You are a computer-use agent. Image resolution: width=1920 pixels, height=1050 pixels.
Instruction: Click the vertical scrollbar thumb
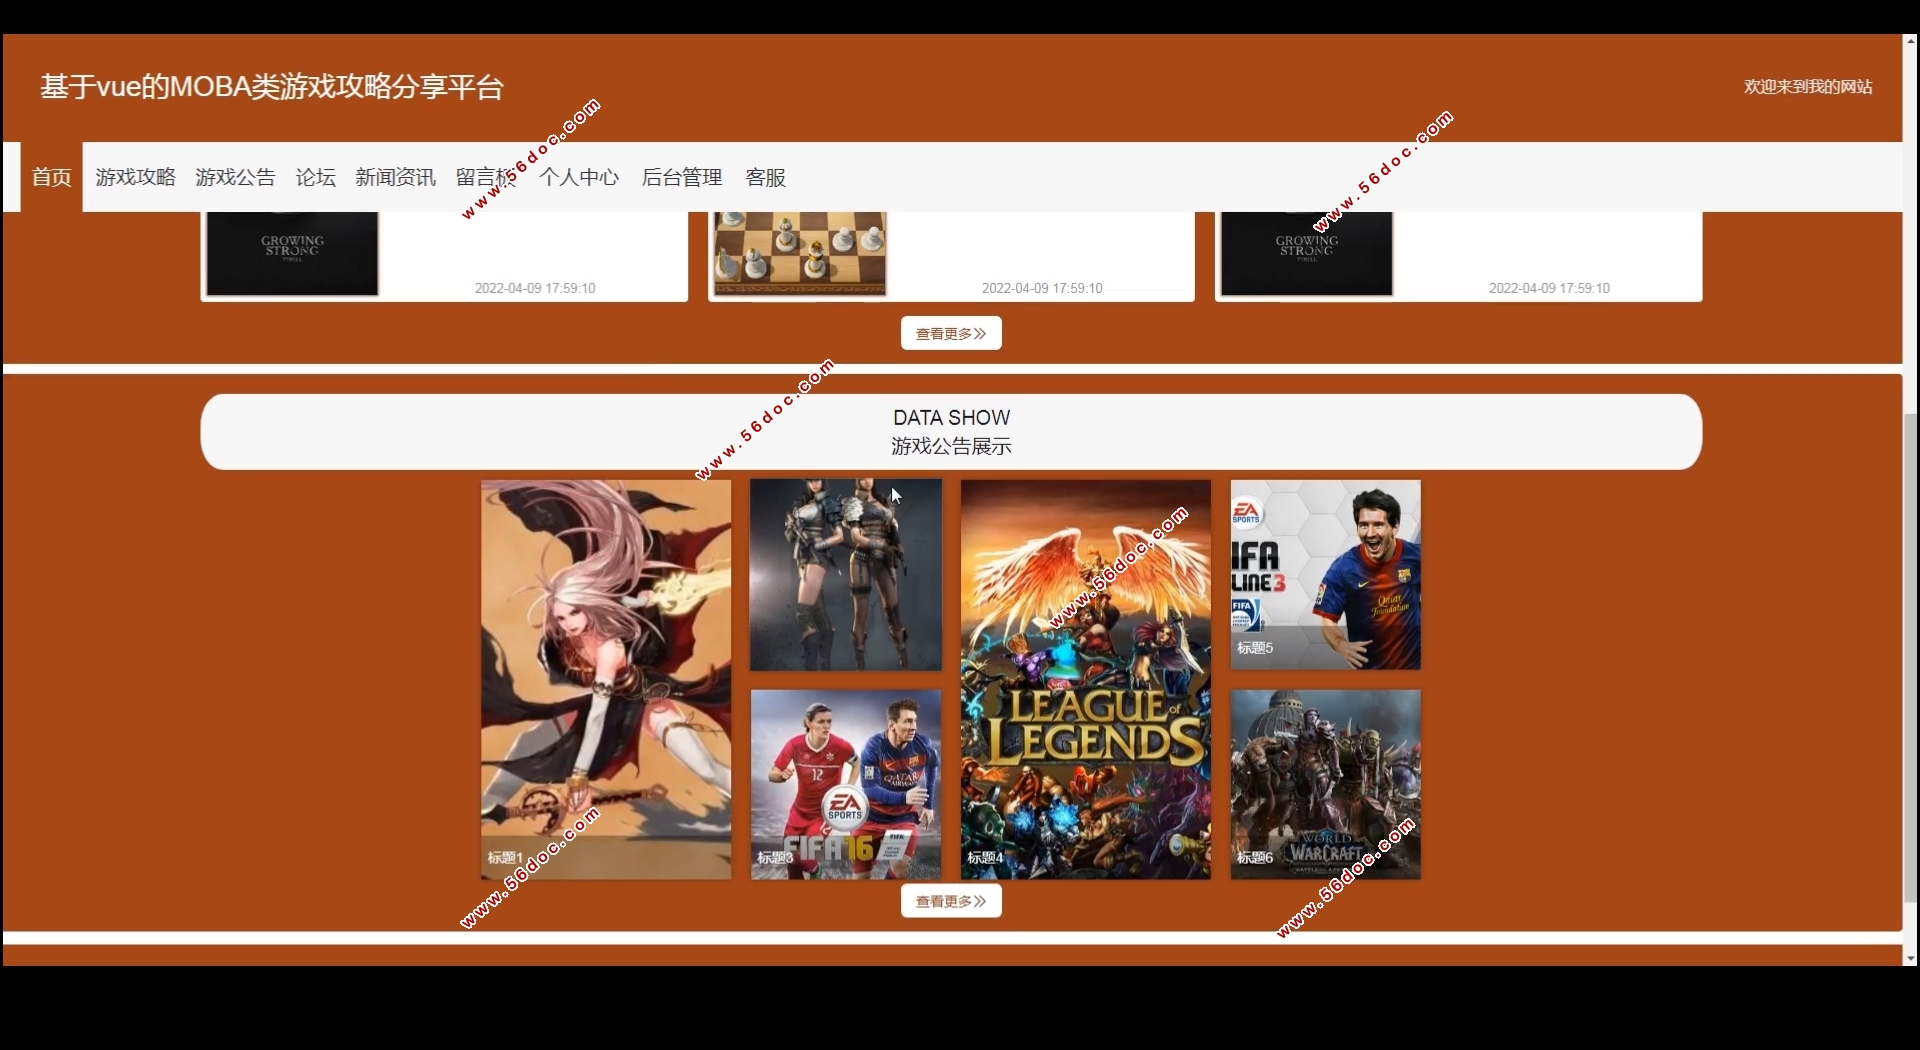1910,658
